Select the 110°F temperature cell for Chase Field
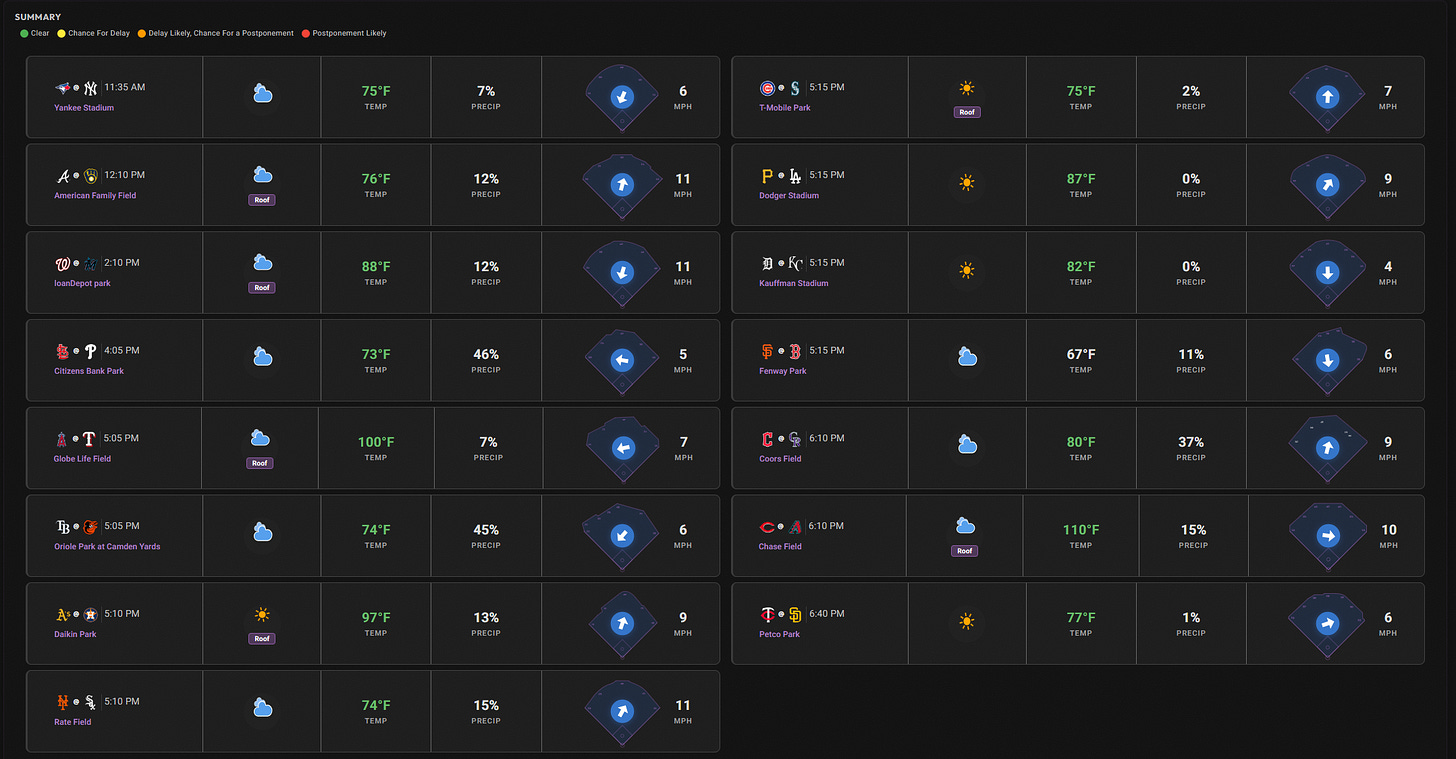 click(1081, 536)
